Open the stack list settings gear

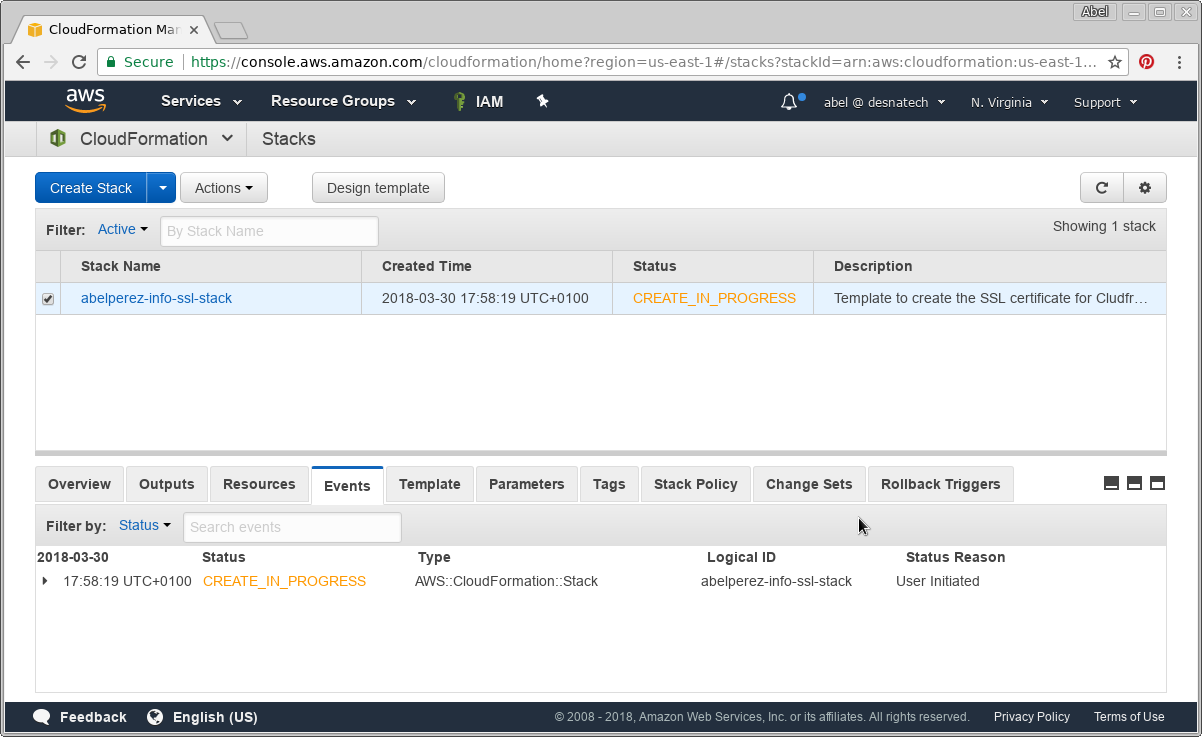coord(1145,188)
